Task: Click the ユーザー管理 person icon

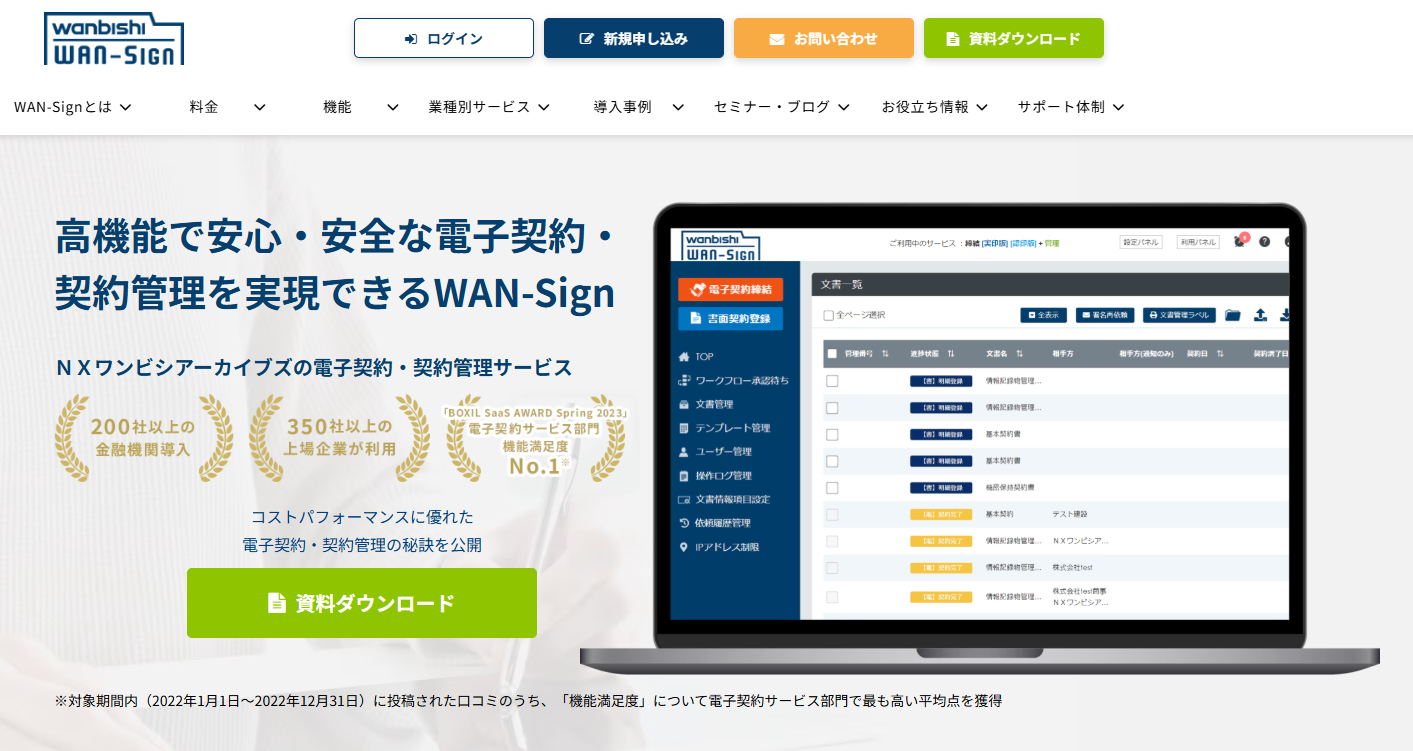Action: pyautogui.click(x=684, y=452)
